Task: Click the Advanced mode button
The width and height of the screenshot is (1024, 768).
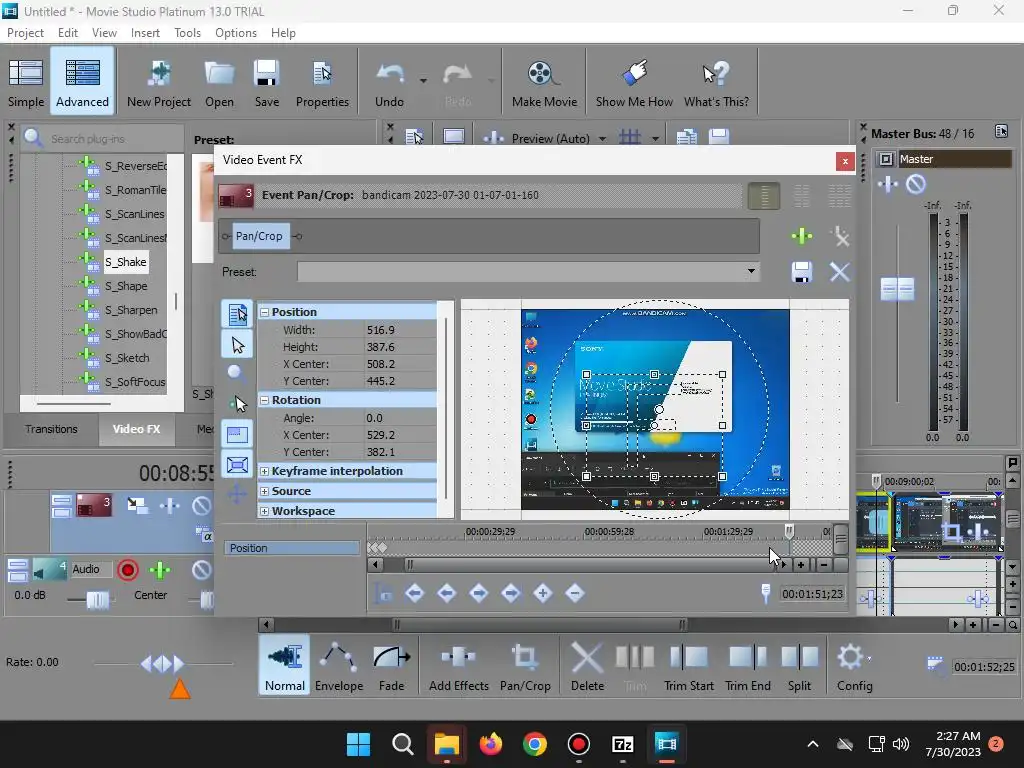Action: pos(82,82)
